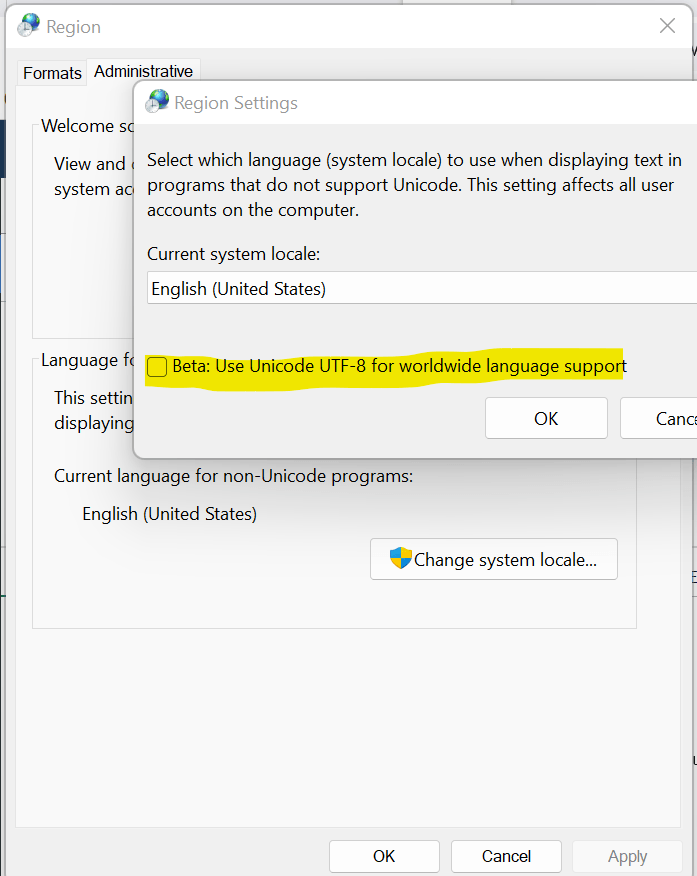Screen dimensions: 697x876
Task: Click the Change system locale... button text
Action: tap(505, 560)
